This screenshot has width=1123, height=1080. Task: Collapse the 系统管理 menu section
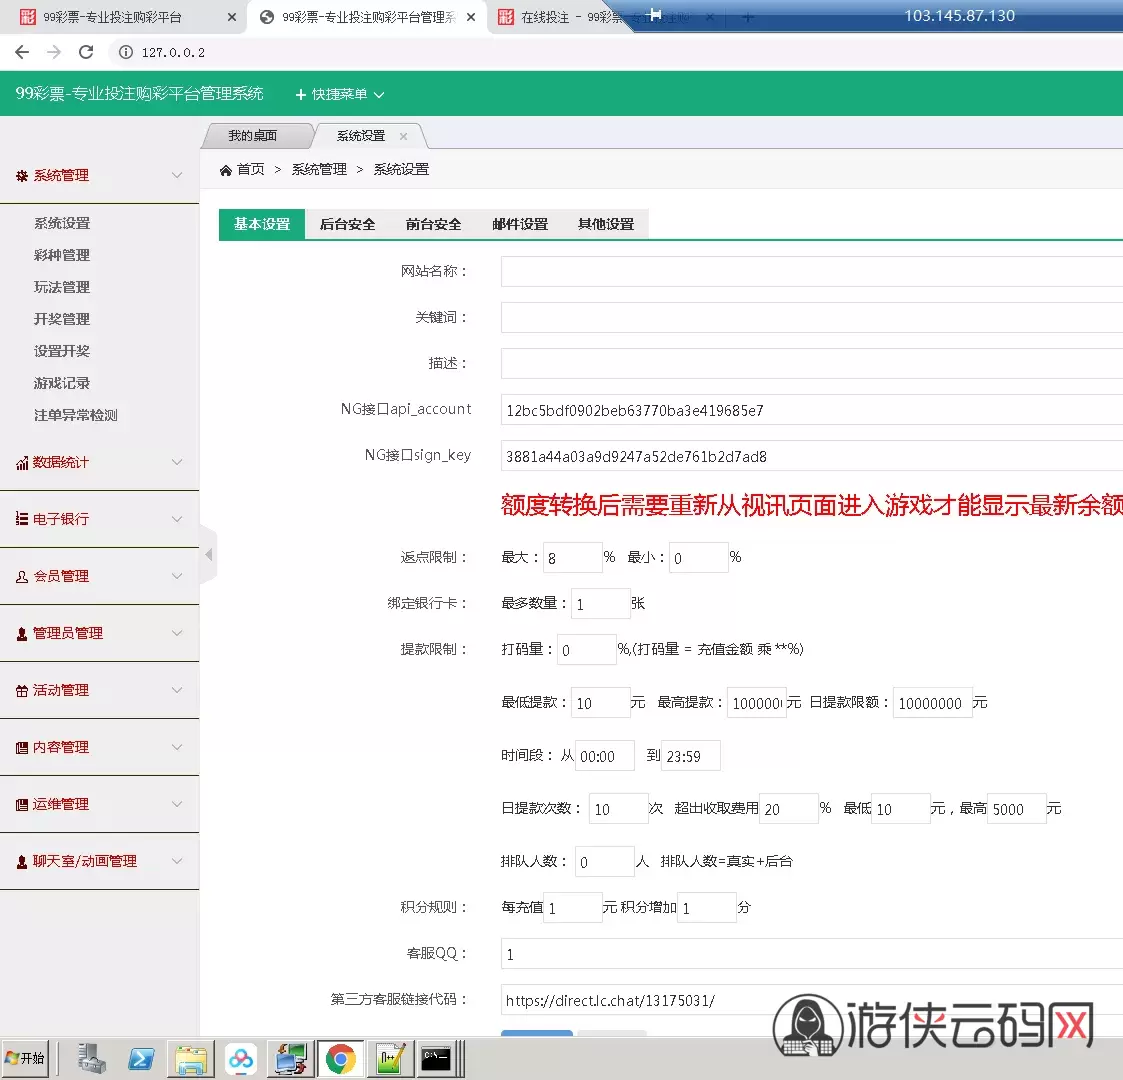click(177, 175)
